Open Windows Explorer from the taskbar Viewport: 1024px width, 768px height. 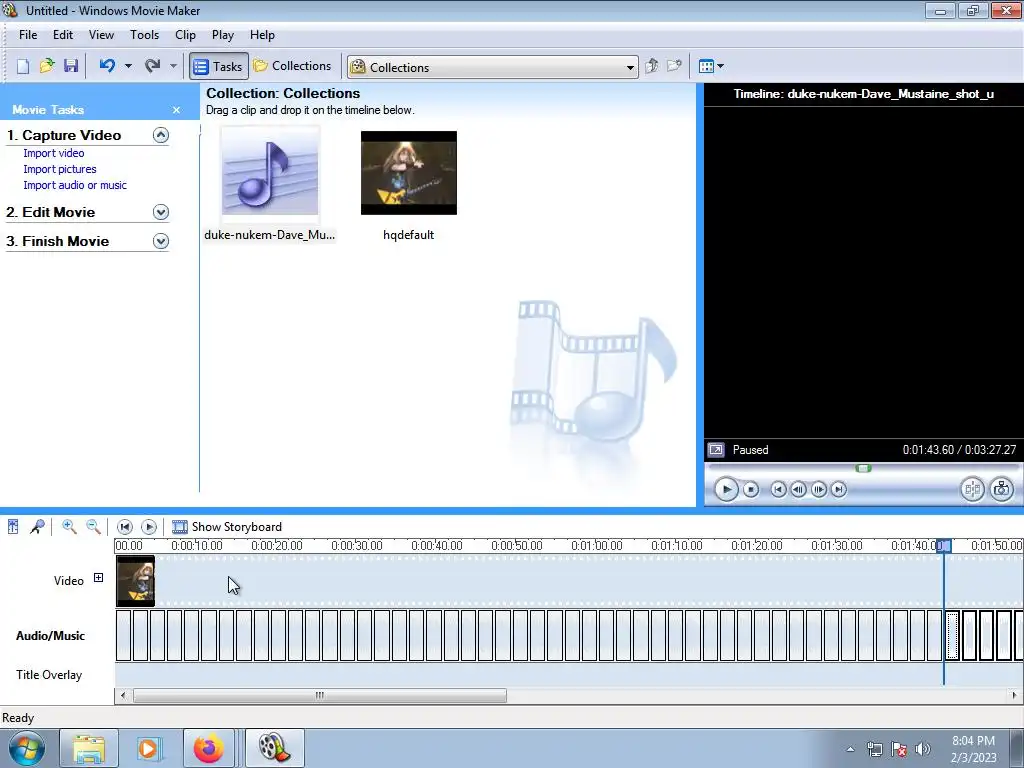pyautogui.click(x=89, y=748)
